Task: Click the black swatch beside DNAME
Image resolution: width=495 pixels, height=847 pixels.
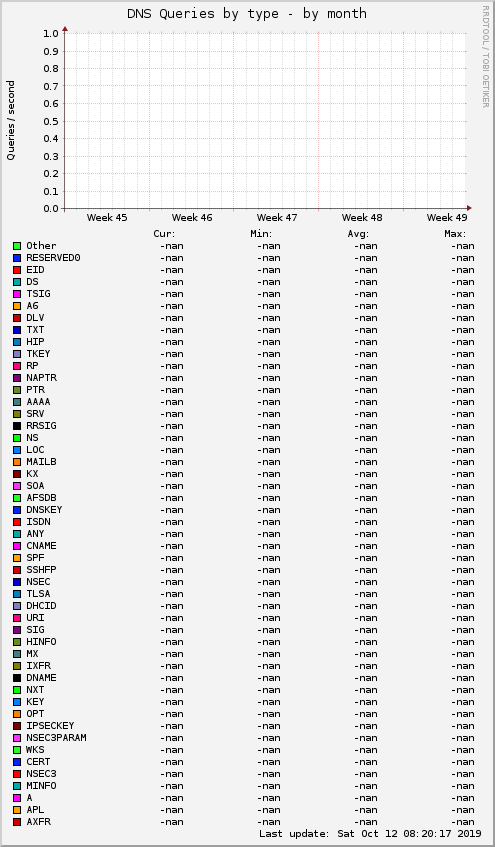Action: 17,678
